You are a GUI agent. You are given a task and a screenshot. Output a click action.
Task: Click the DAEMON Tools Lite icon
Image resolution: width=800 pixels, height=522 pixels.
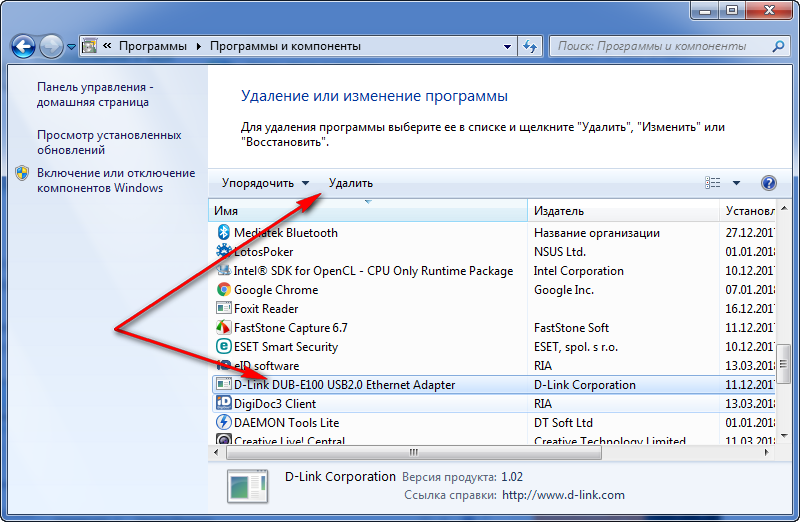(223, 422)
